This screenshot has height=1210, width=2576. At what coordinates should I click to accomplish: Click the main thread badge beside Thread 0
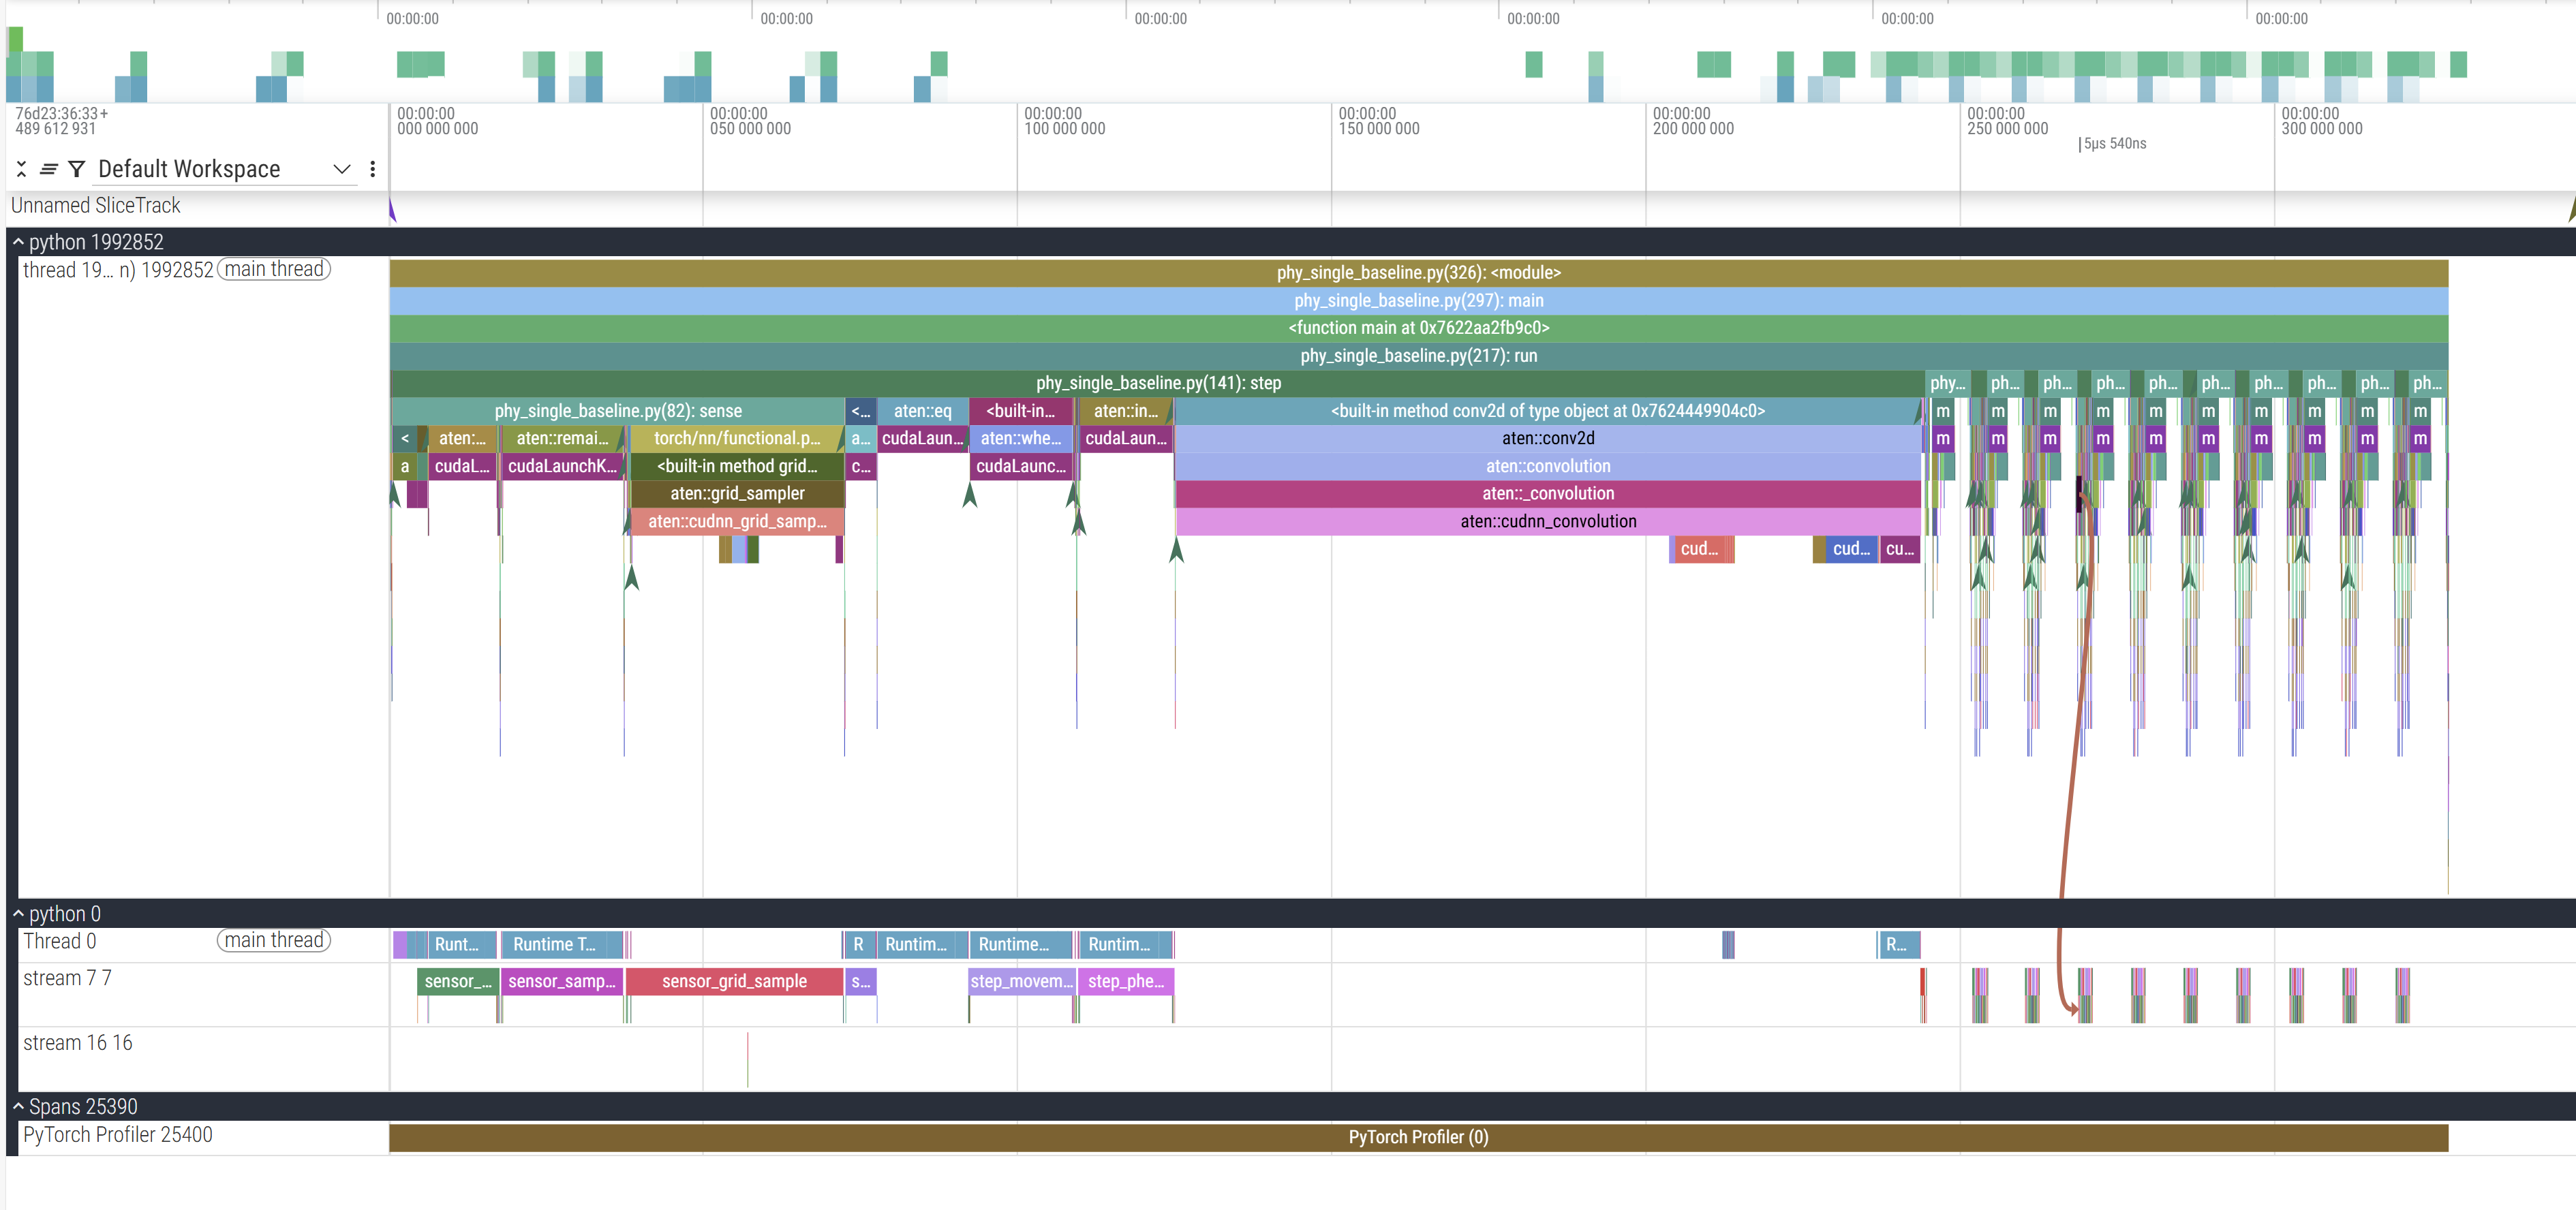(x=273, y=941)
